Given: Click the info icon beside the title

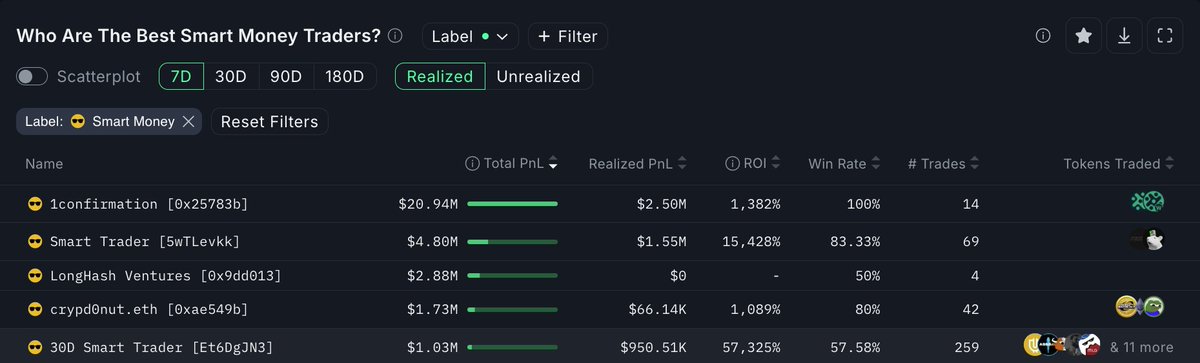Looking at the screenshot, I should (x=395, y=36).
